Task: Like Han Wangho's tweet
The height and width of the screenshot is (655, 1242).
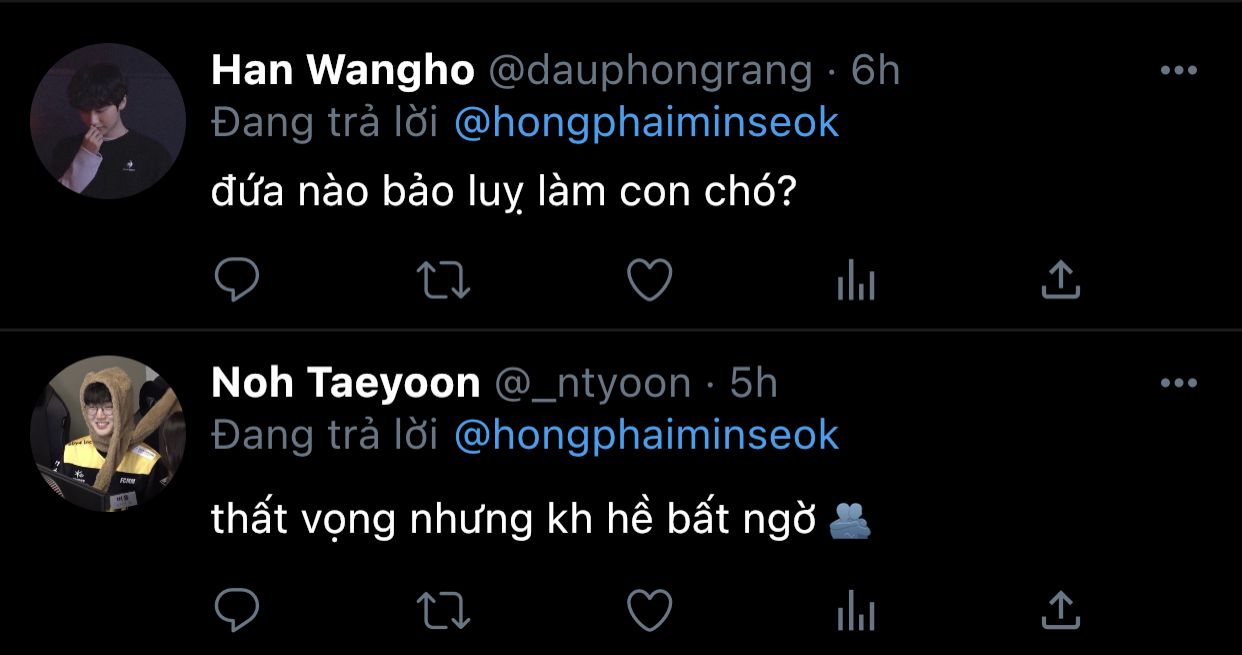Action: (649, 280)
